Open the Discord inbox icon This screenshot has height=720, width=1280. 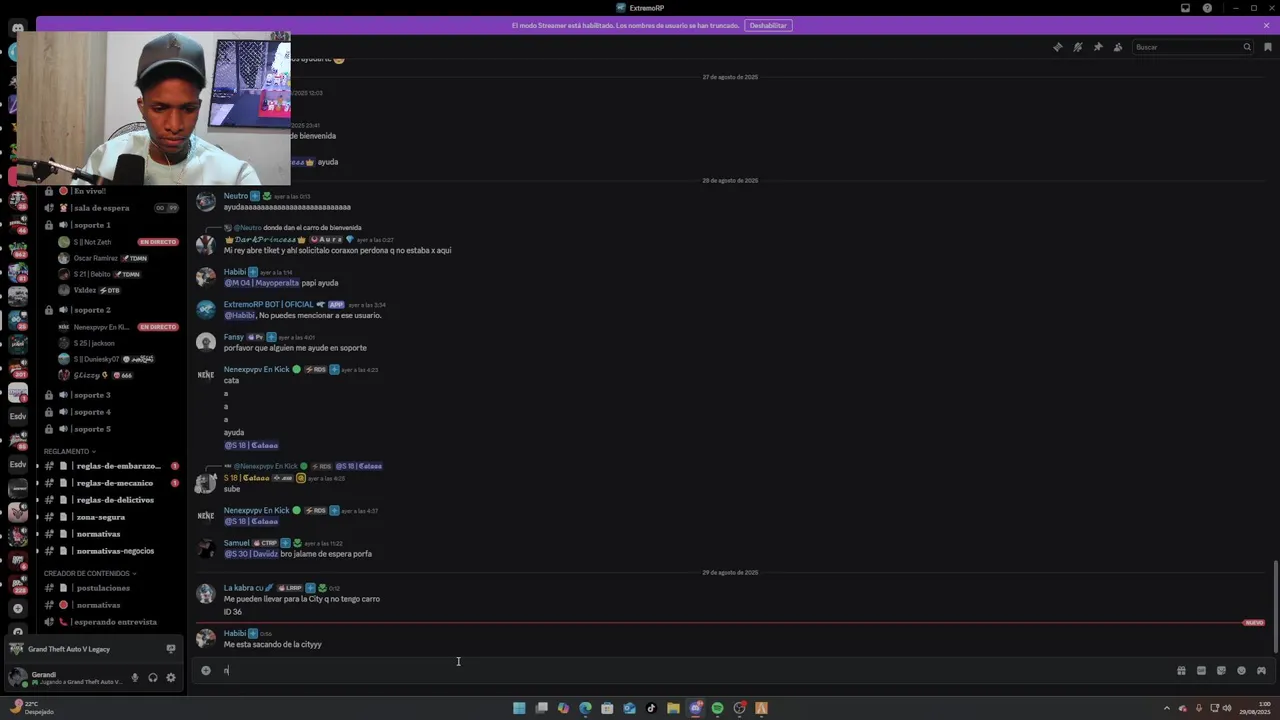pos(1185,8)
